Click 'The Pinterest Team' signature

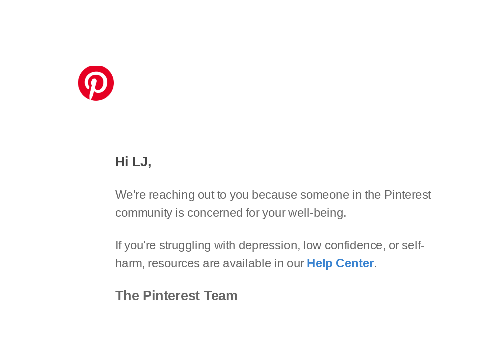coord(176,295)
